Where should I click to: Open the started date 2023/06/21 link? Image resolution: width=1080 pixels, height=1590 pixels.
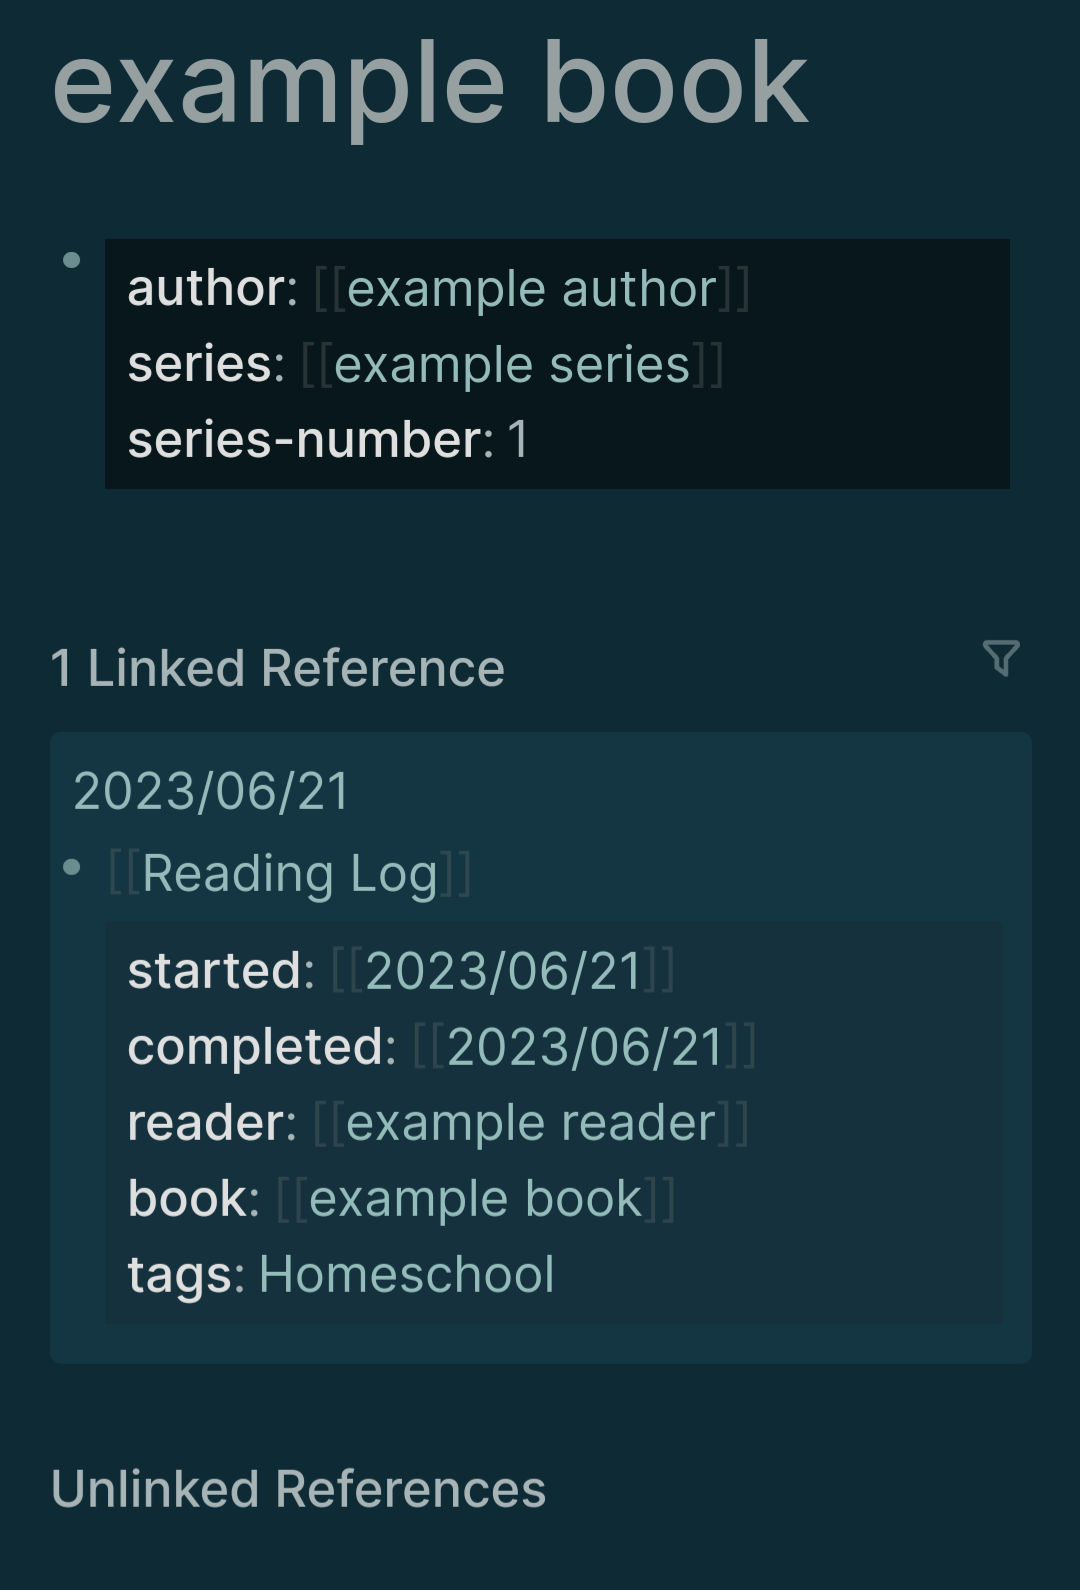(x=503, y=971)
